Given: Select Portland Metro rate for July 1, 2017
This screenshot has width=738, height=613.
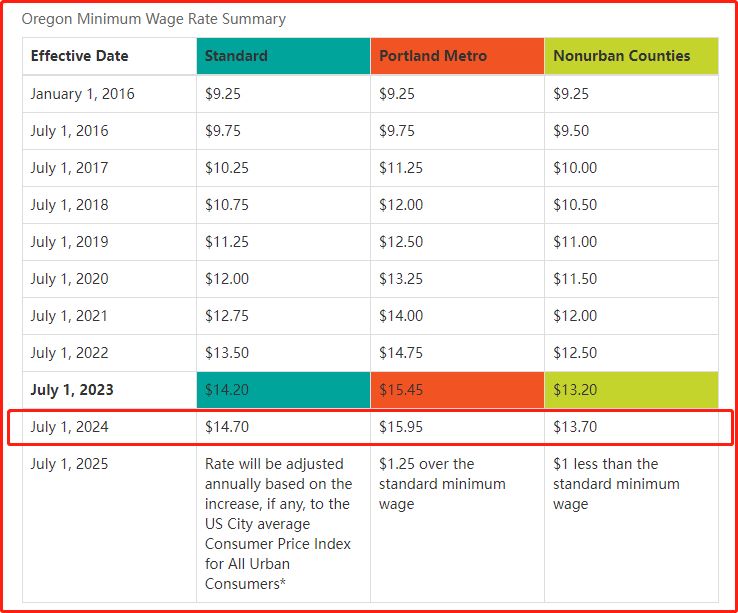Looking at the screenshot, I should (x=401, y=168).
